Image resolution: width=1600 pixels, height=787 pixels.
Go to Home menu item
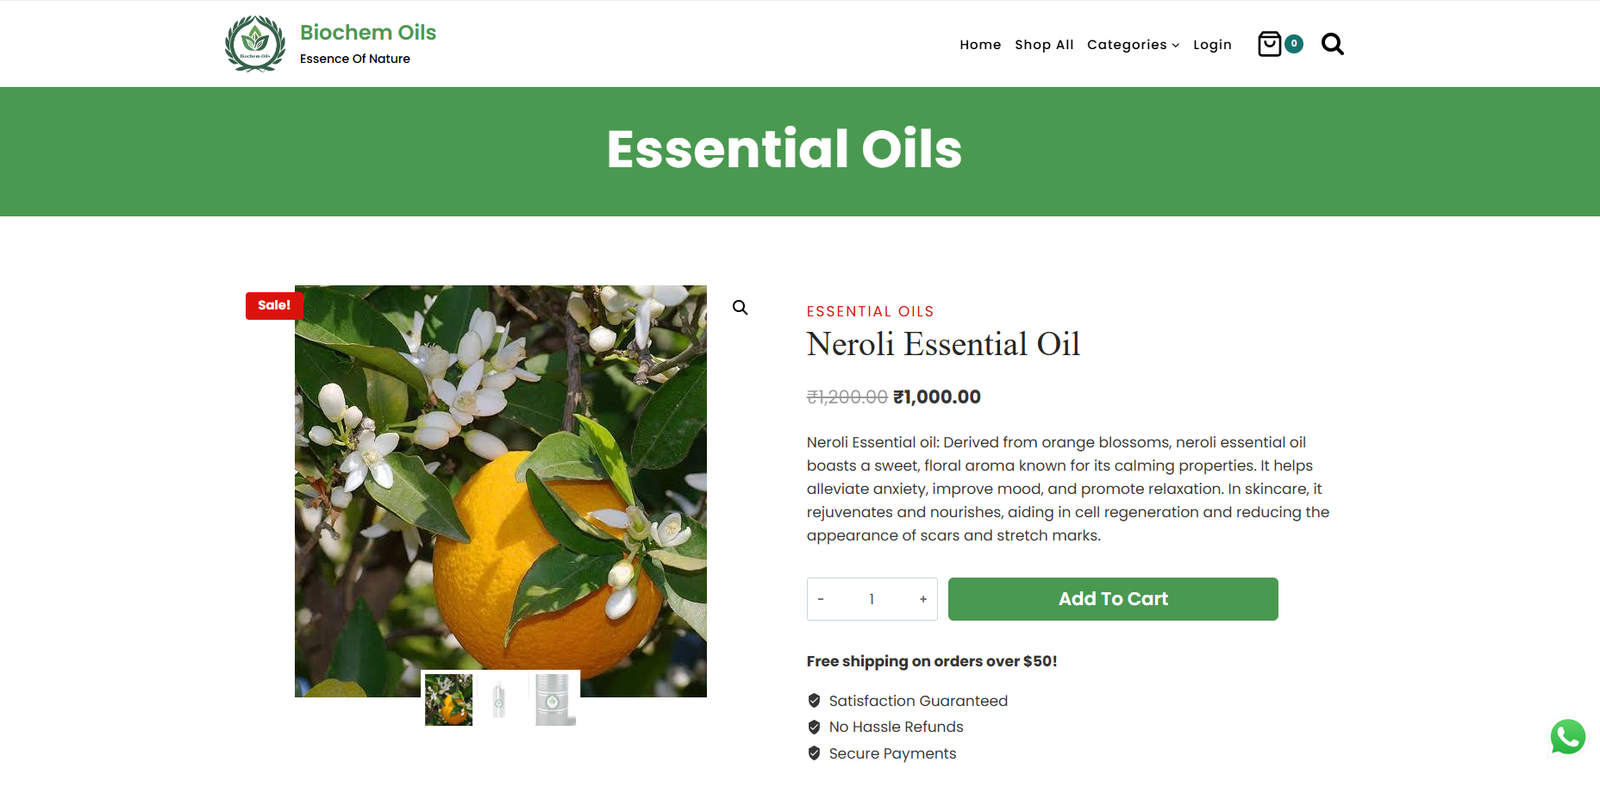pos(980,44)
